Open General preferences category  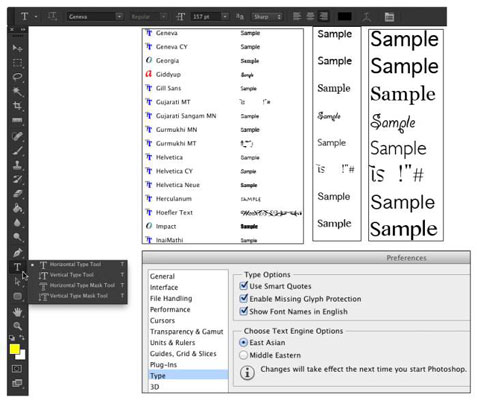162,276
